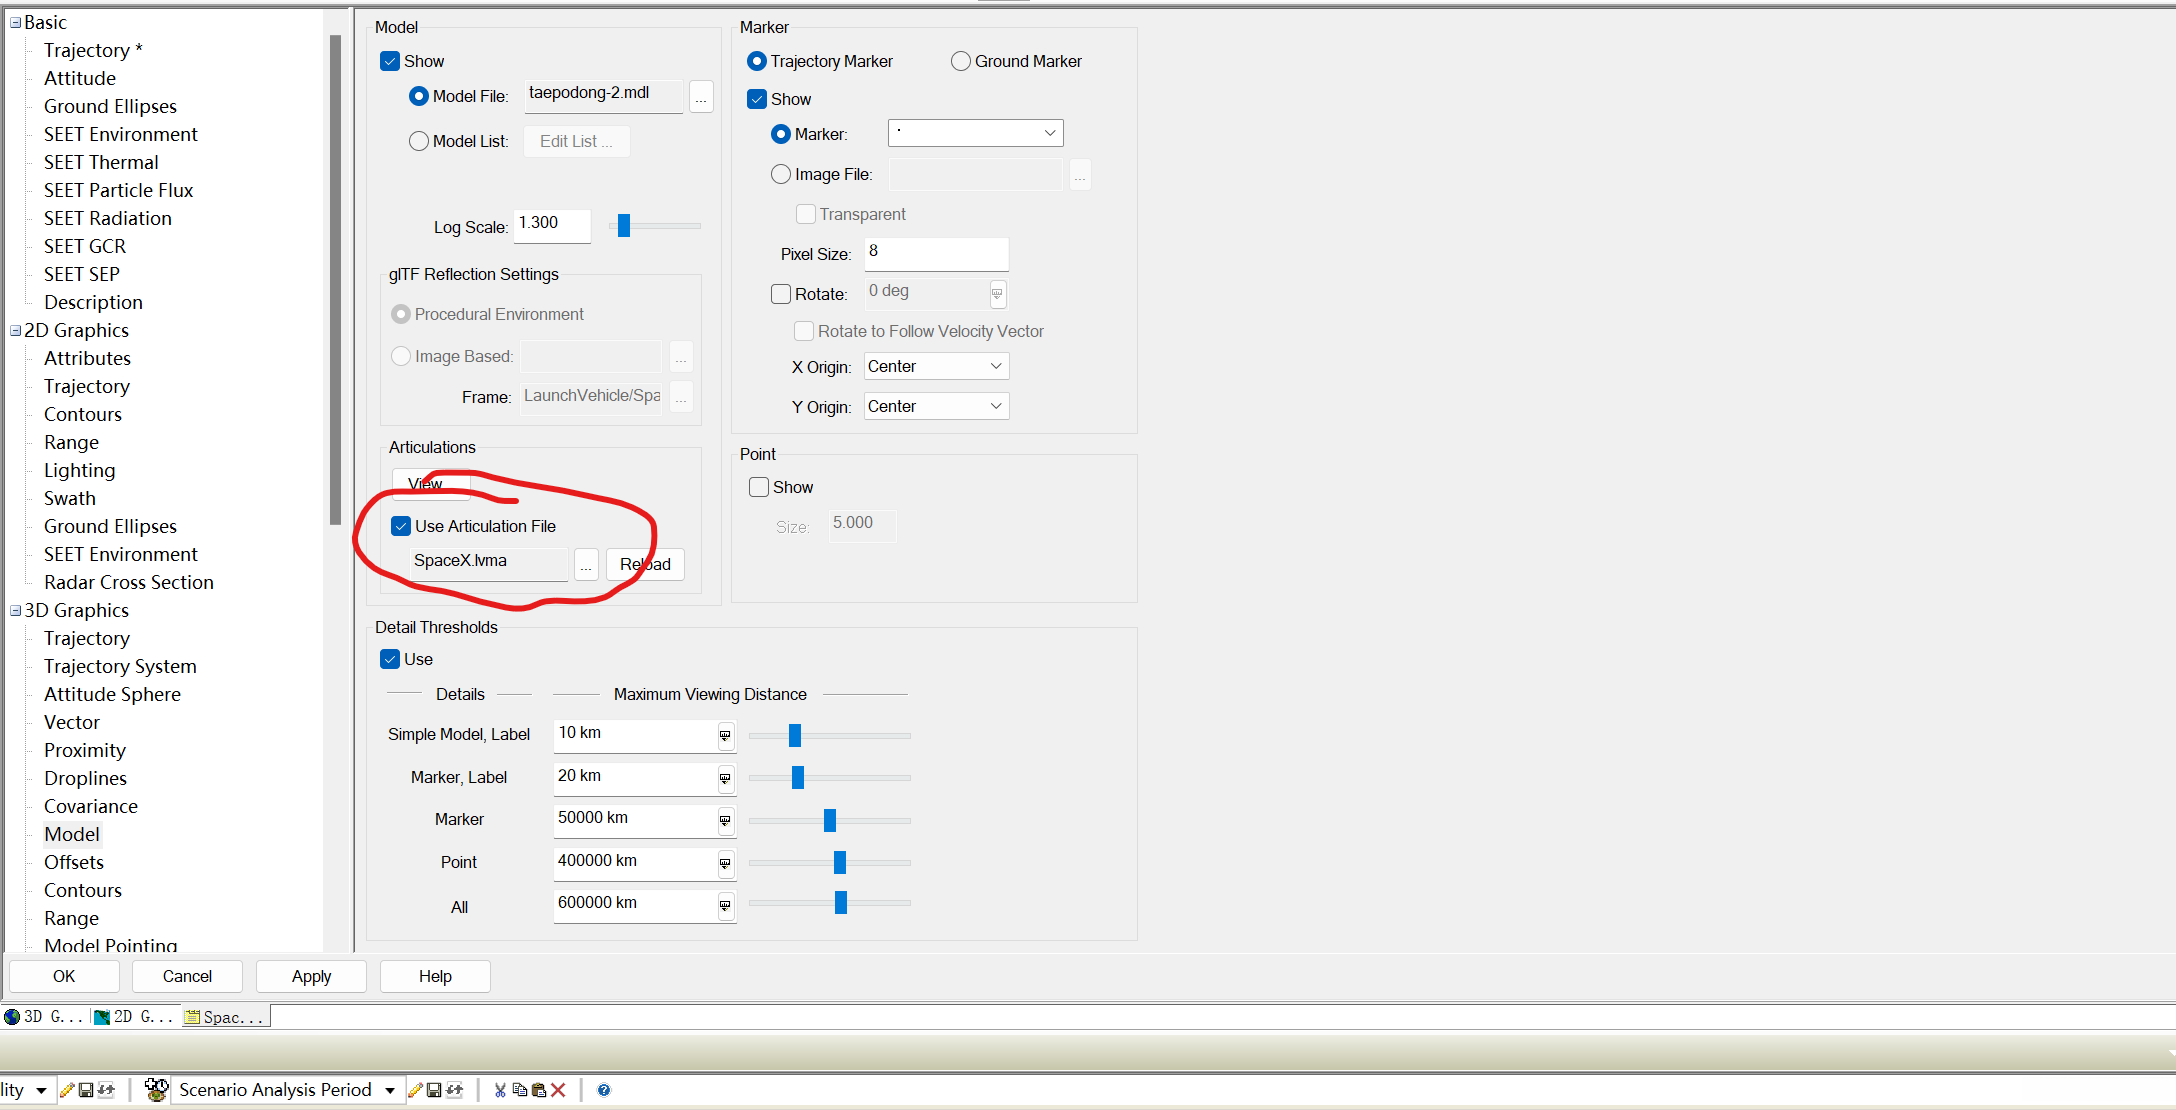Click the Log Scale slider handle
Screen dimensions: 2176x1110
(624, 226)
